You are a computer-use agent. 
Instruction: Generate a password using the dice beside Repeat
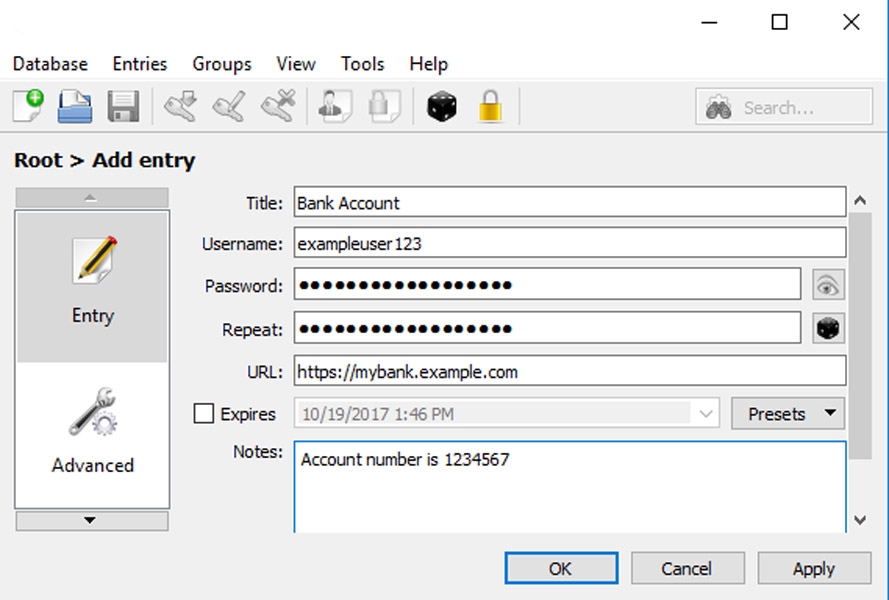tap(828, 328)
